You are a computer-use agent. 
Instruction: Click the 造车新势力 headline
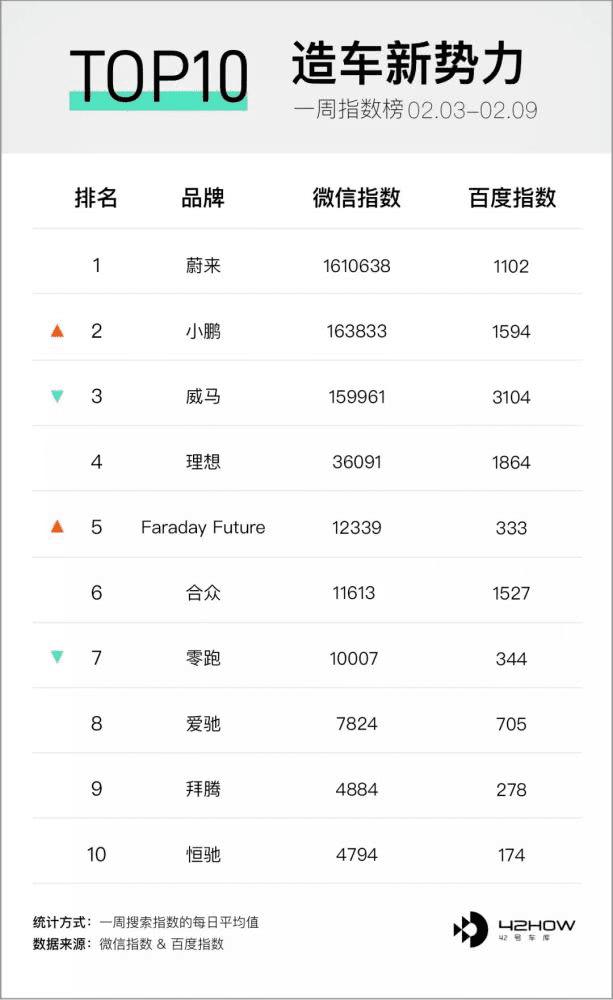tap(408, 62)
